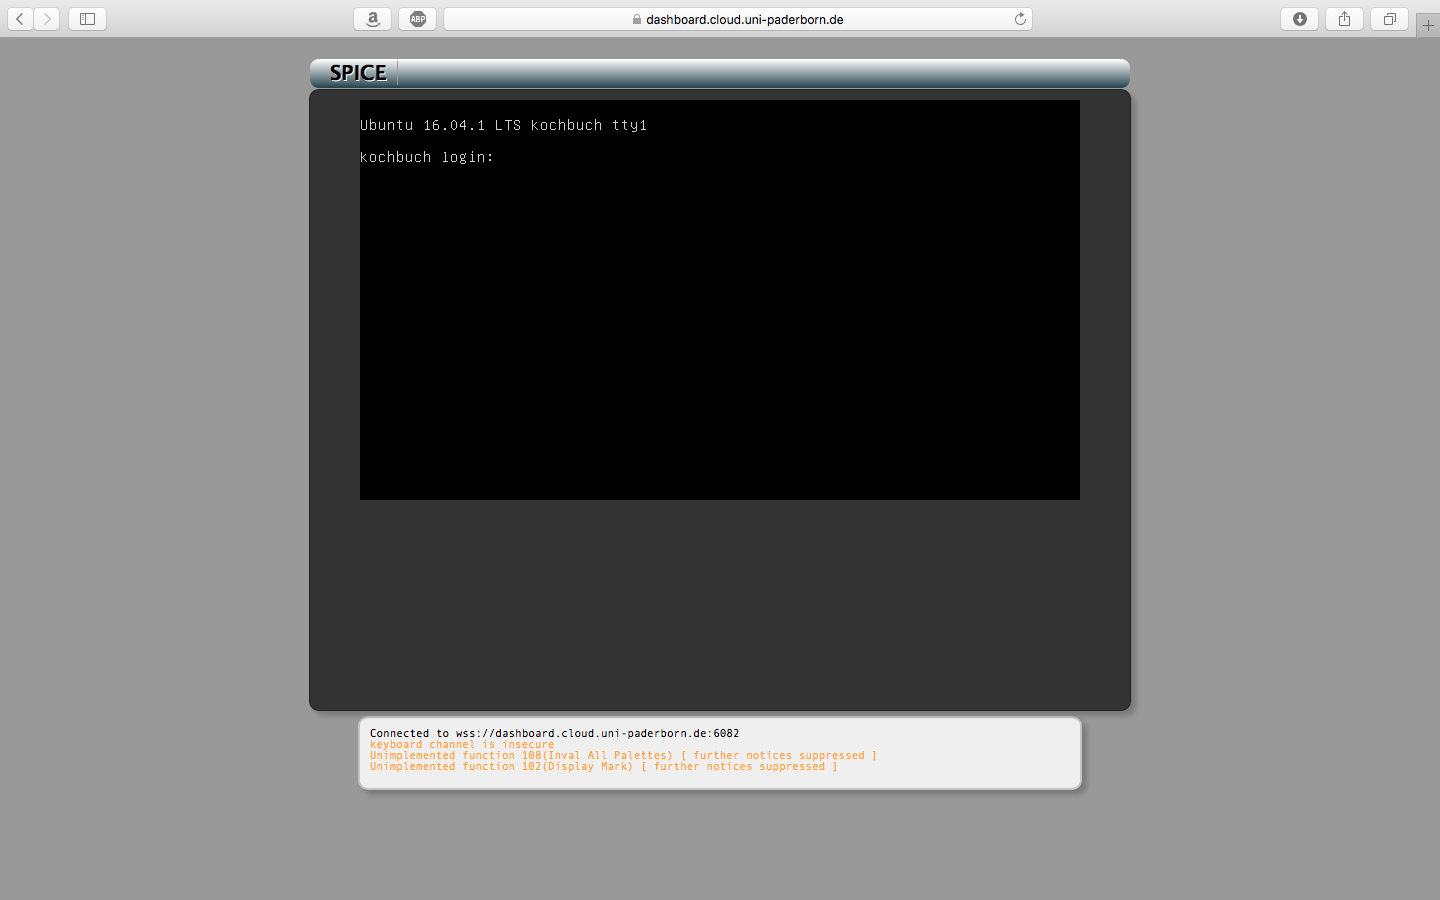Click the SPICE header title
Screen dimensions: 1440x900
tap(358, 73)
